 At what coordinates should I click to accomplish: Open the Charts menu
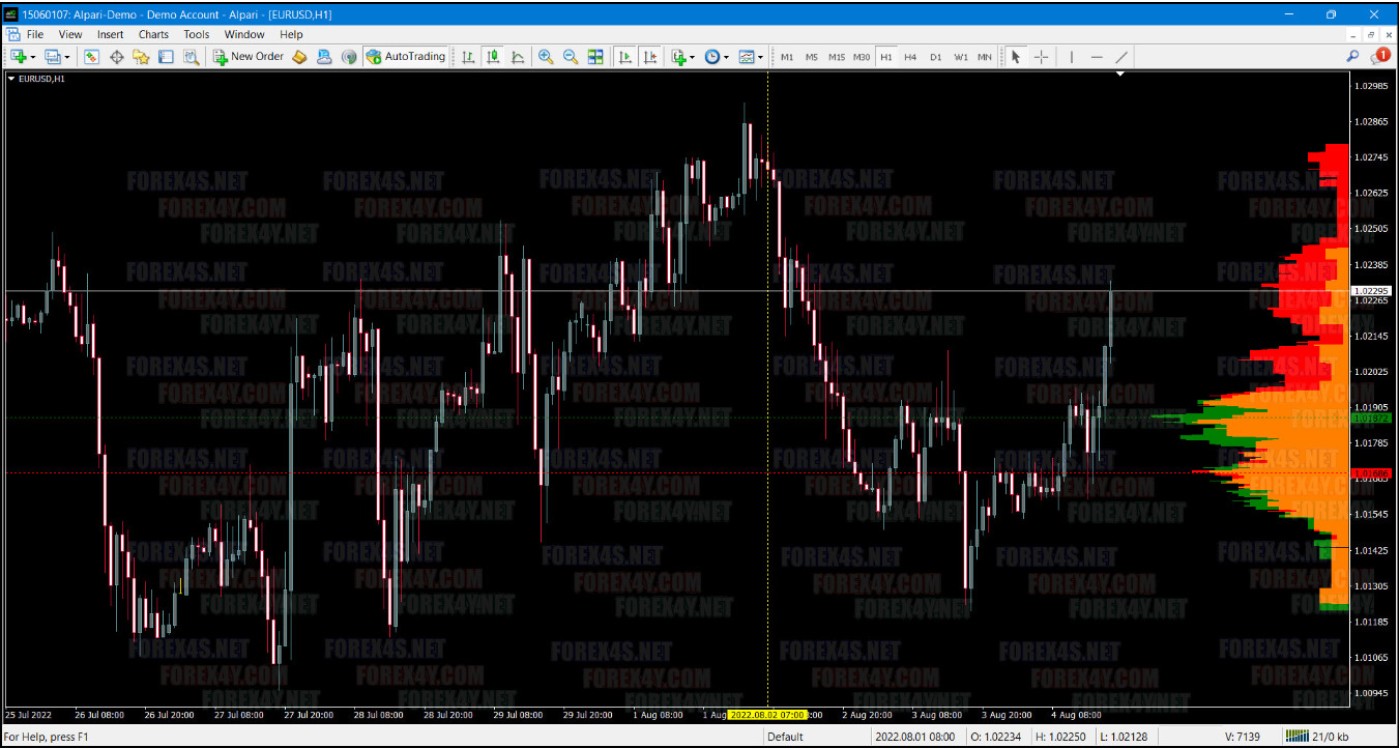click(x=153, y=33)
